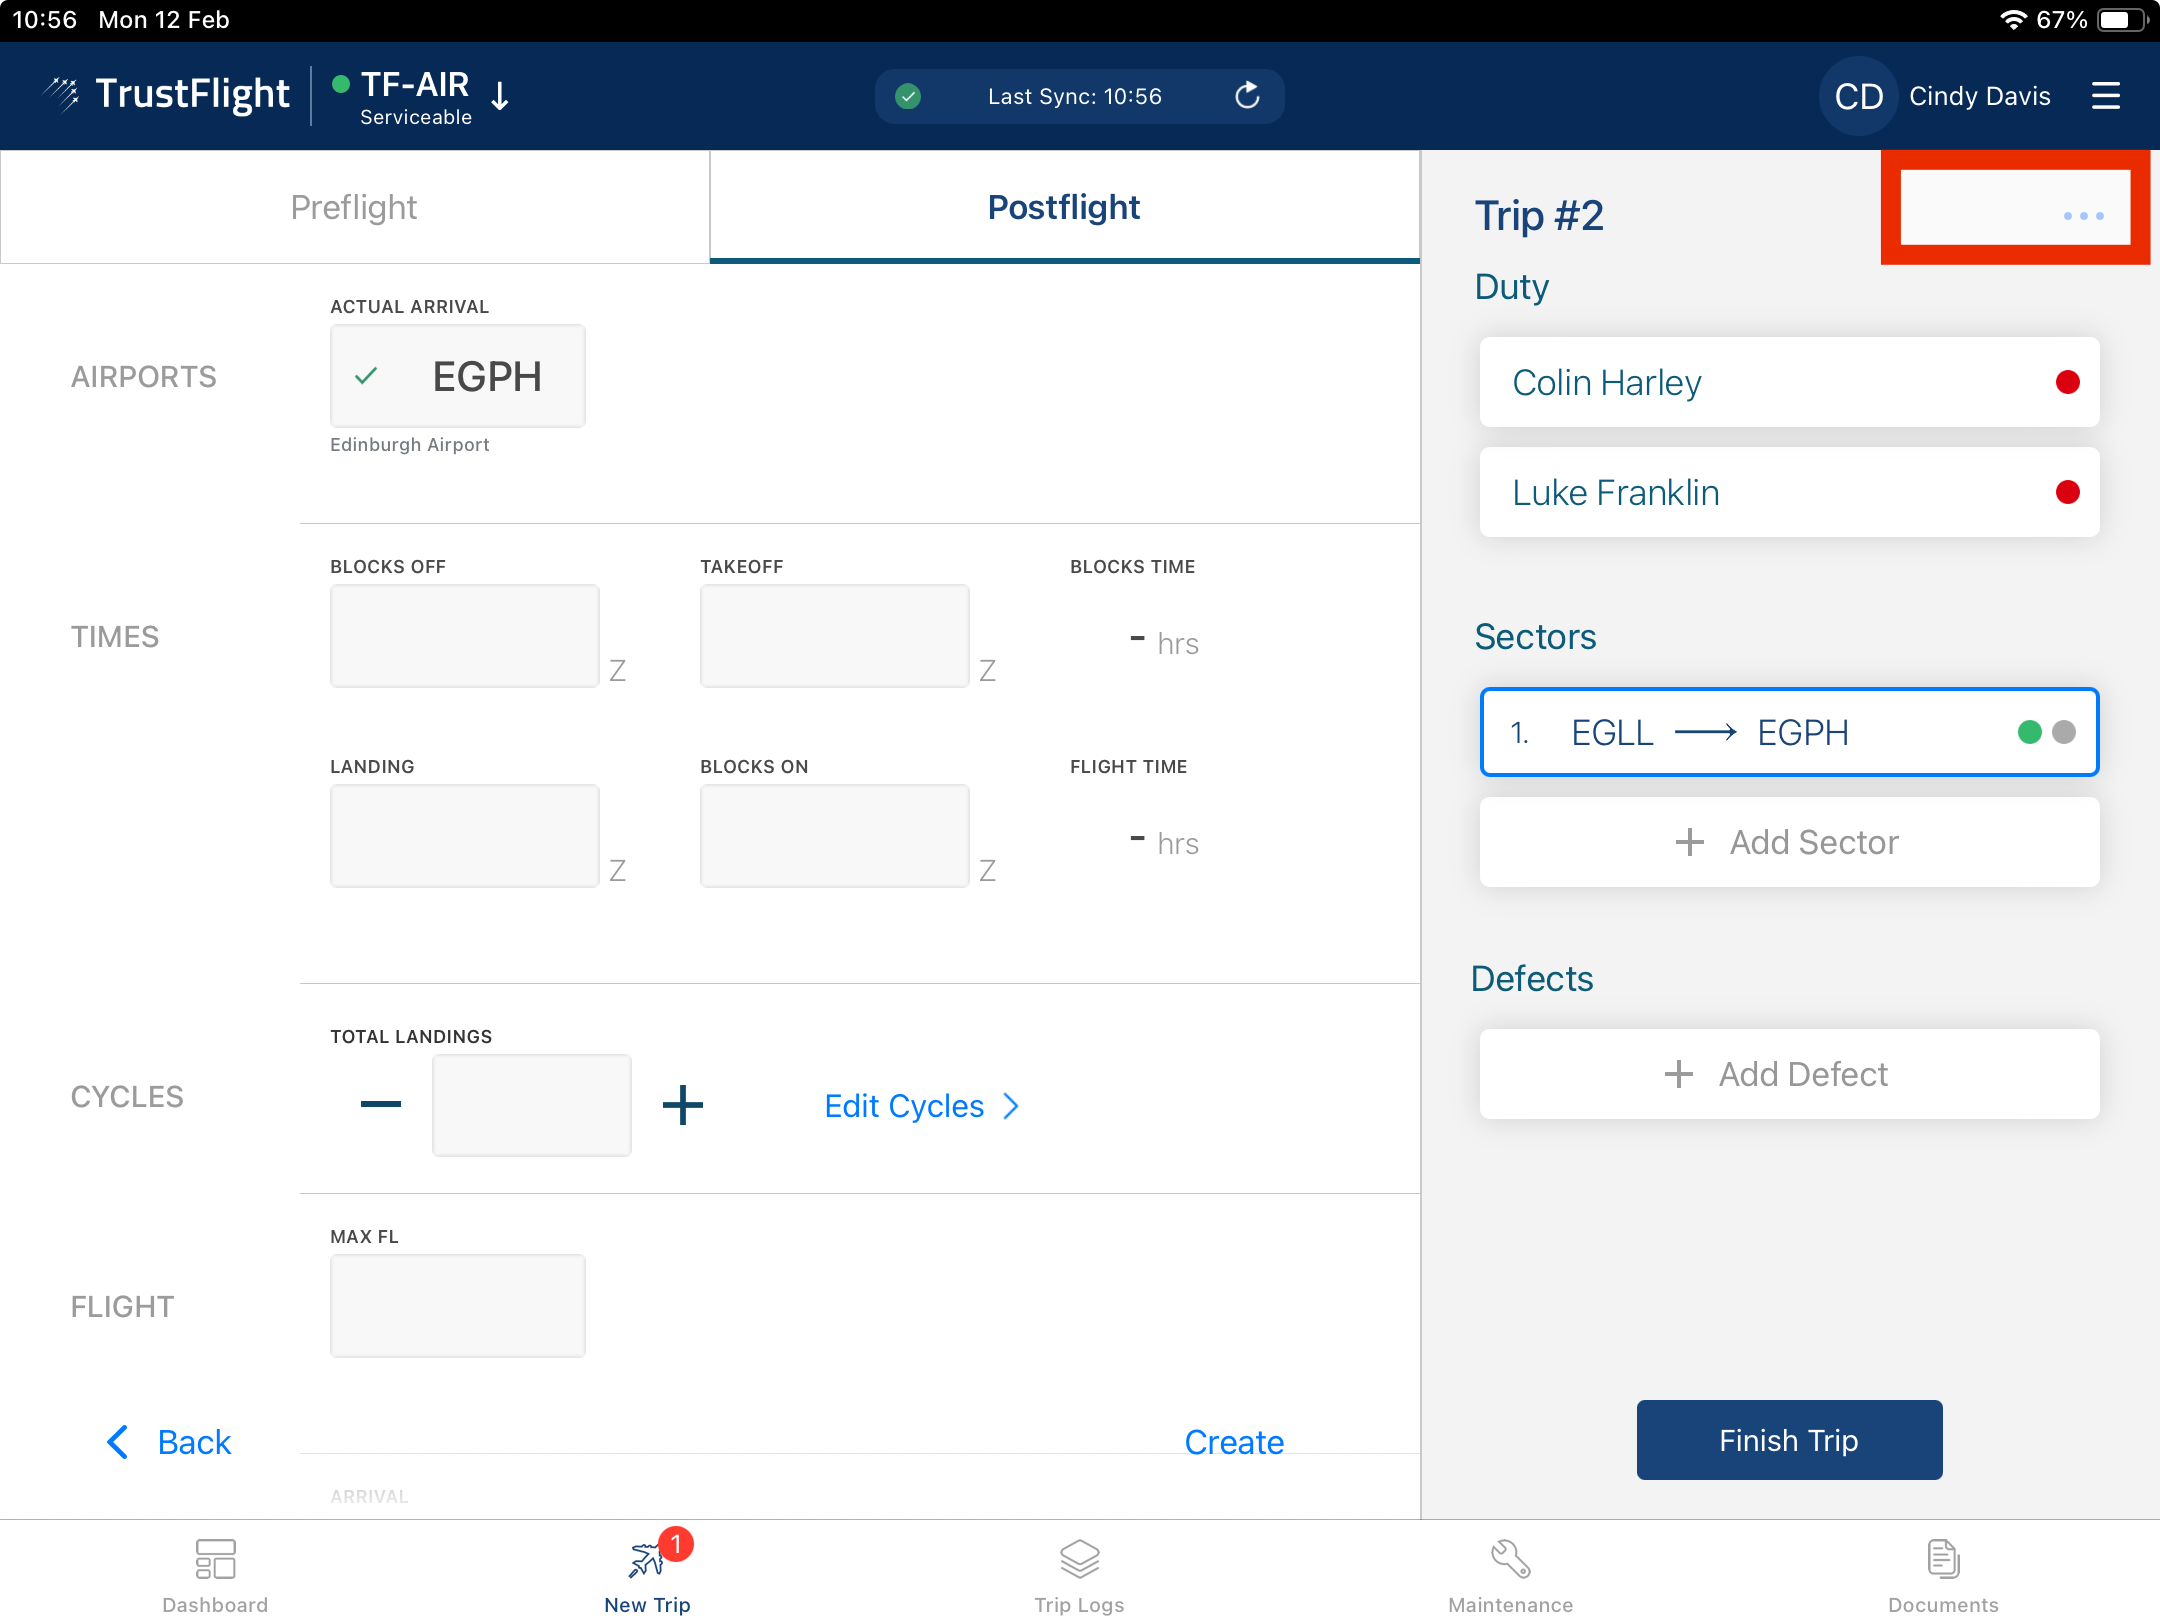This screenshot has width=2160, height=1620.
Task: Open Edit Cycles chevron link
Action: [x=921, y=1106]
